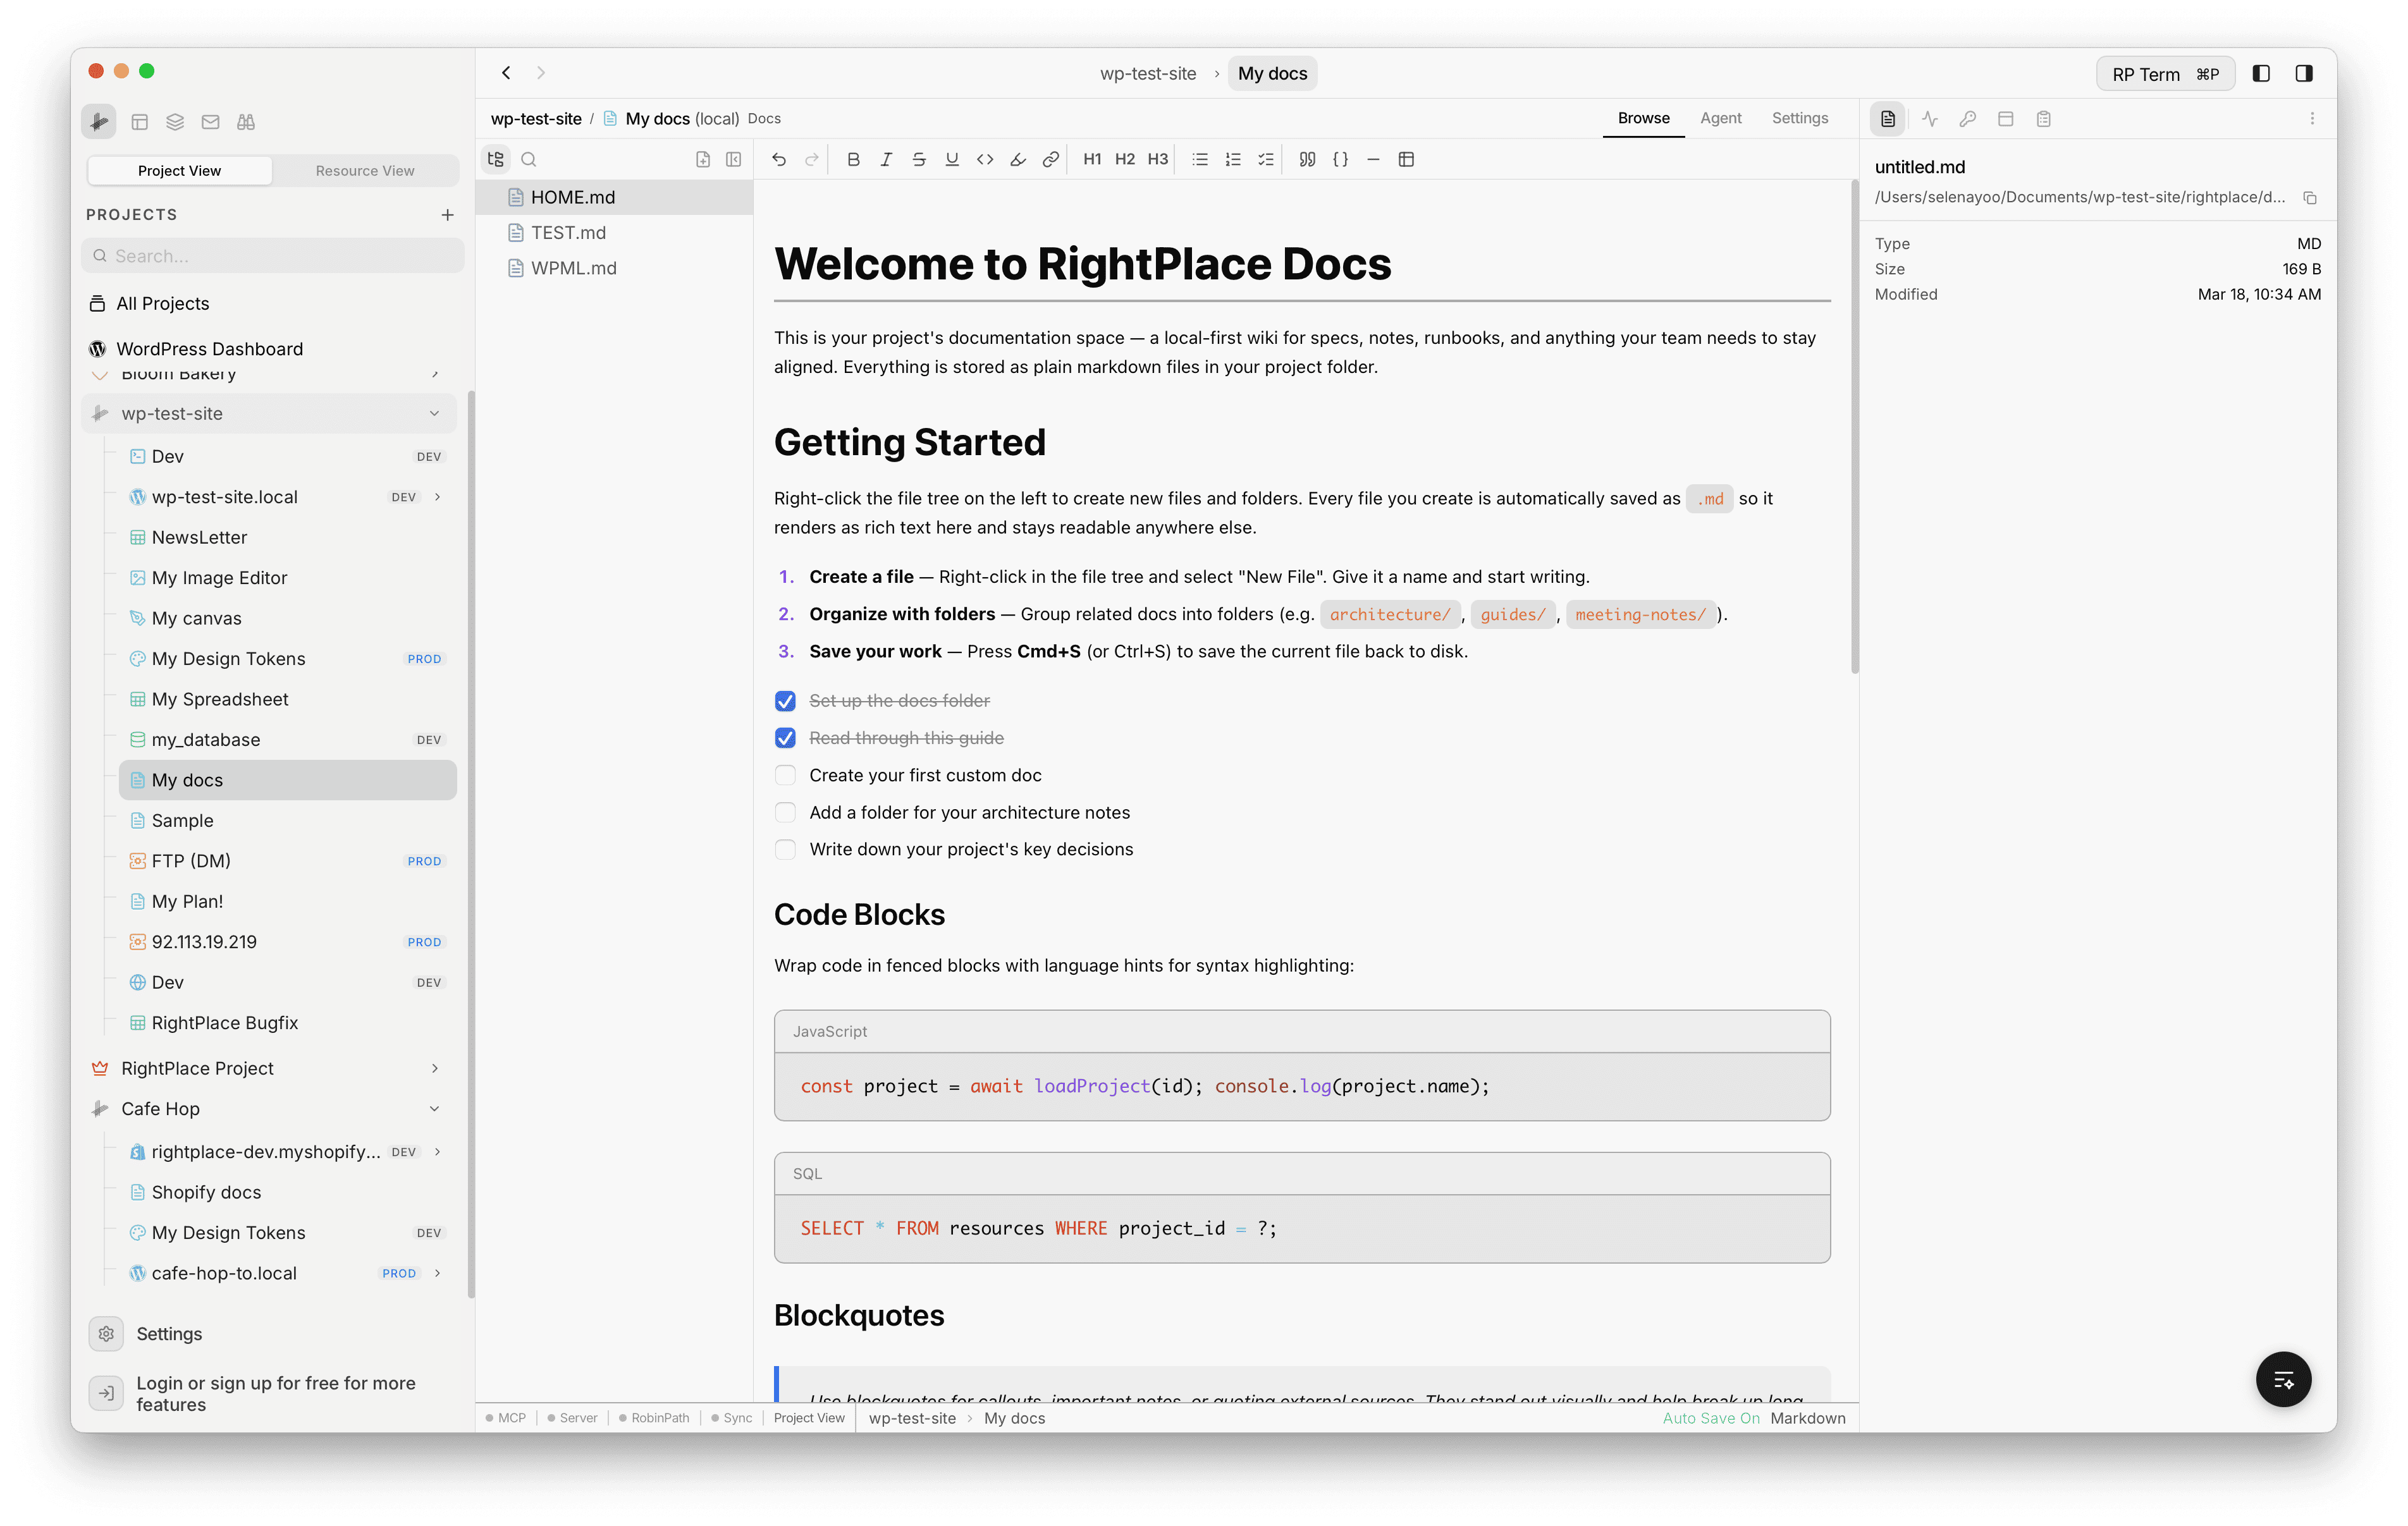Toggle bold formatting in the editor toolbar
Screen dimensions: 2408x1526
tap(853, 159)
